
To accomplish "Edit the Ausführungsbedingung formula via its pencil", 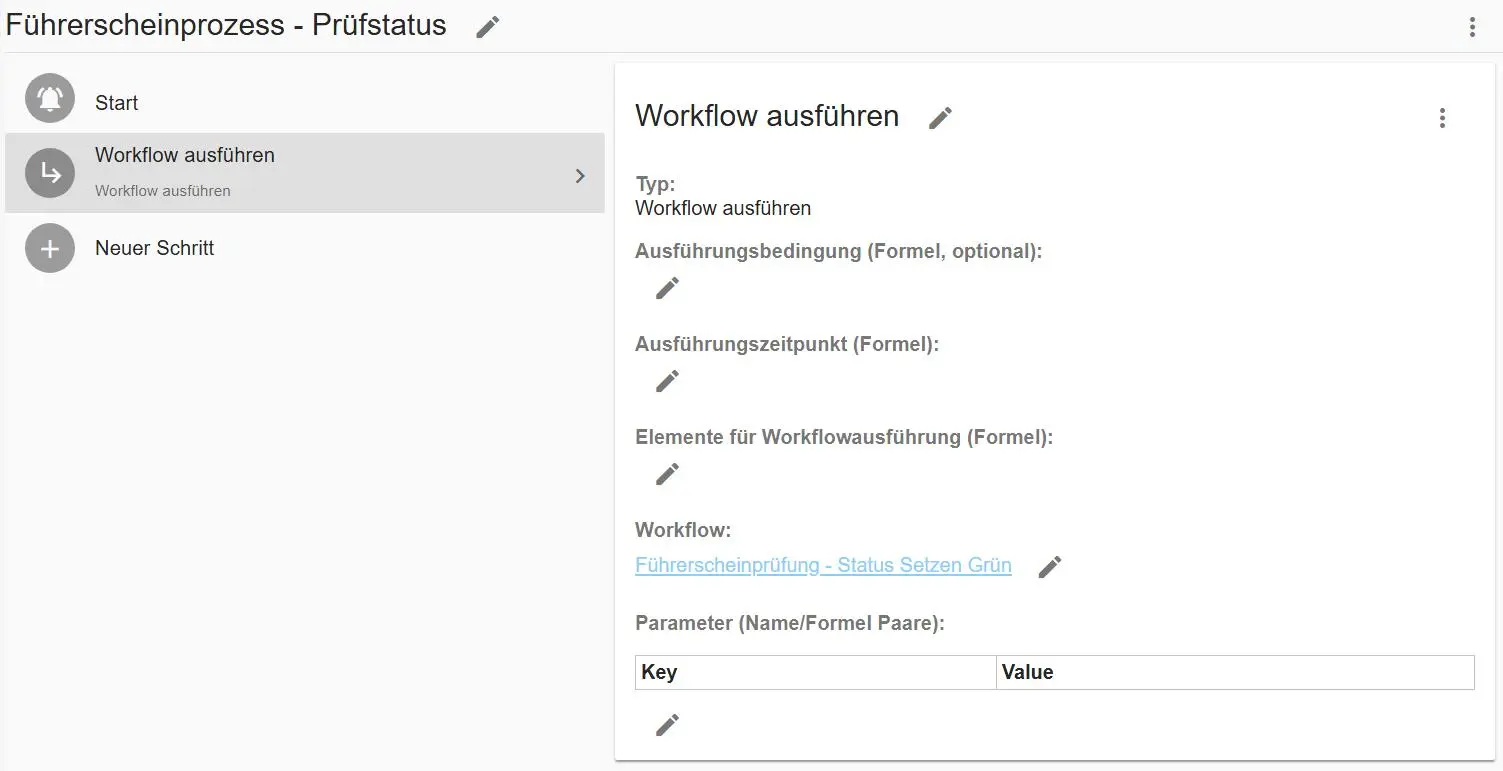I will [x=666, y=288].
